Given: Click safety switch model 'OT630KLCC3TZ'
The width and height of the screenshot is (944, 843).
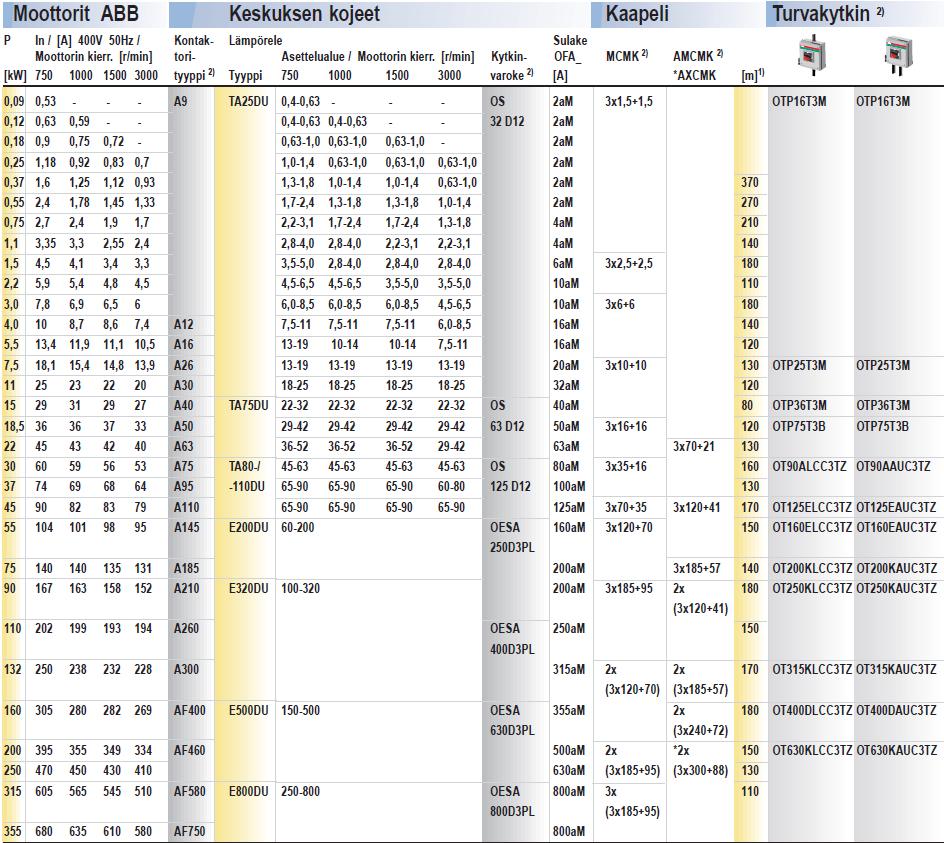Looking at the screenshot, I should point(812,751).
